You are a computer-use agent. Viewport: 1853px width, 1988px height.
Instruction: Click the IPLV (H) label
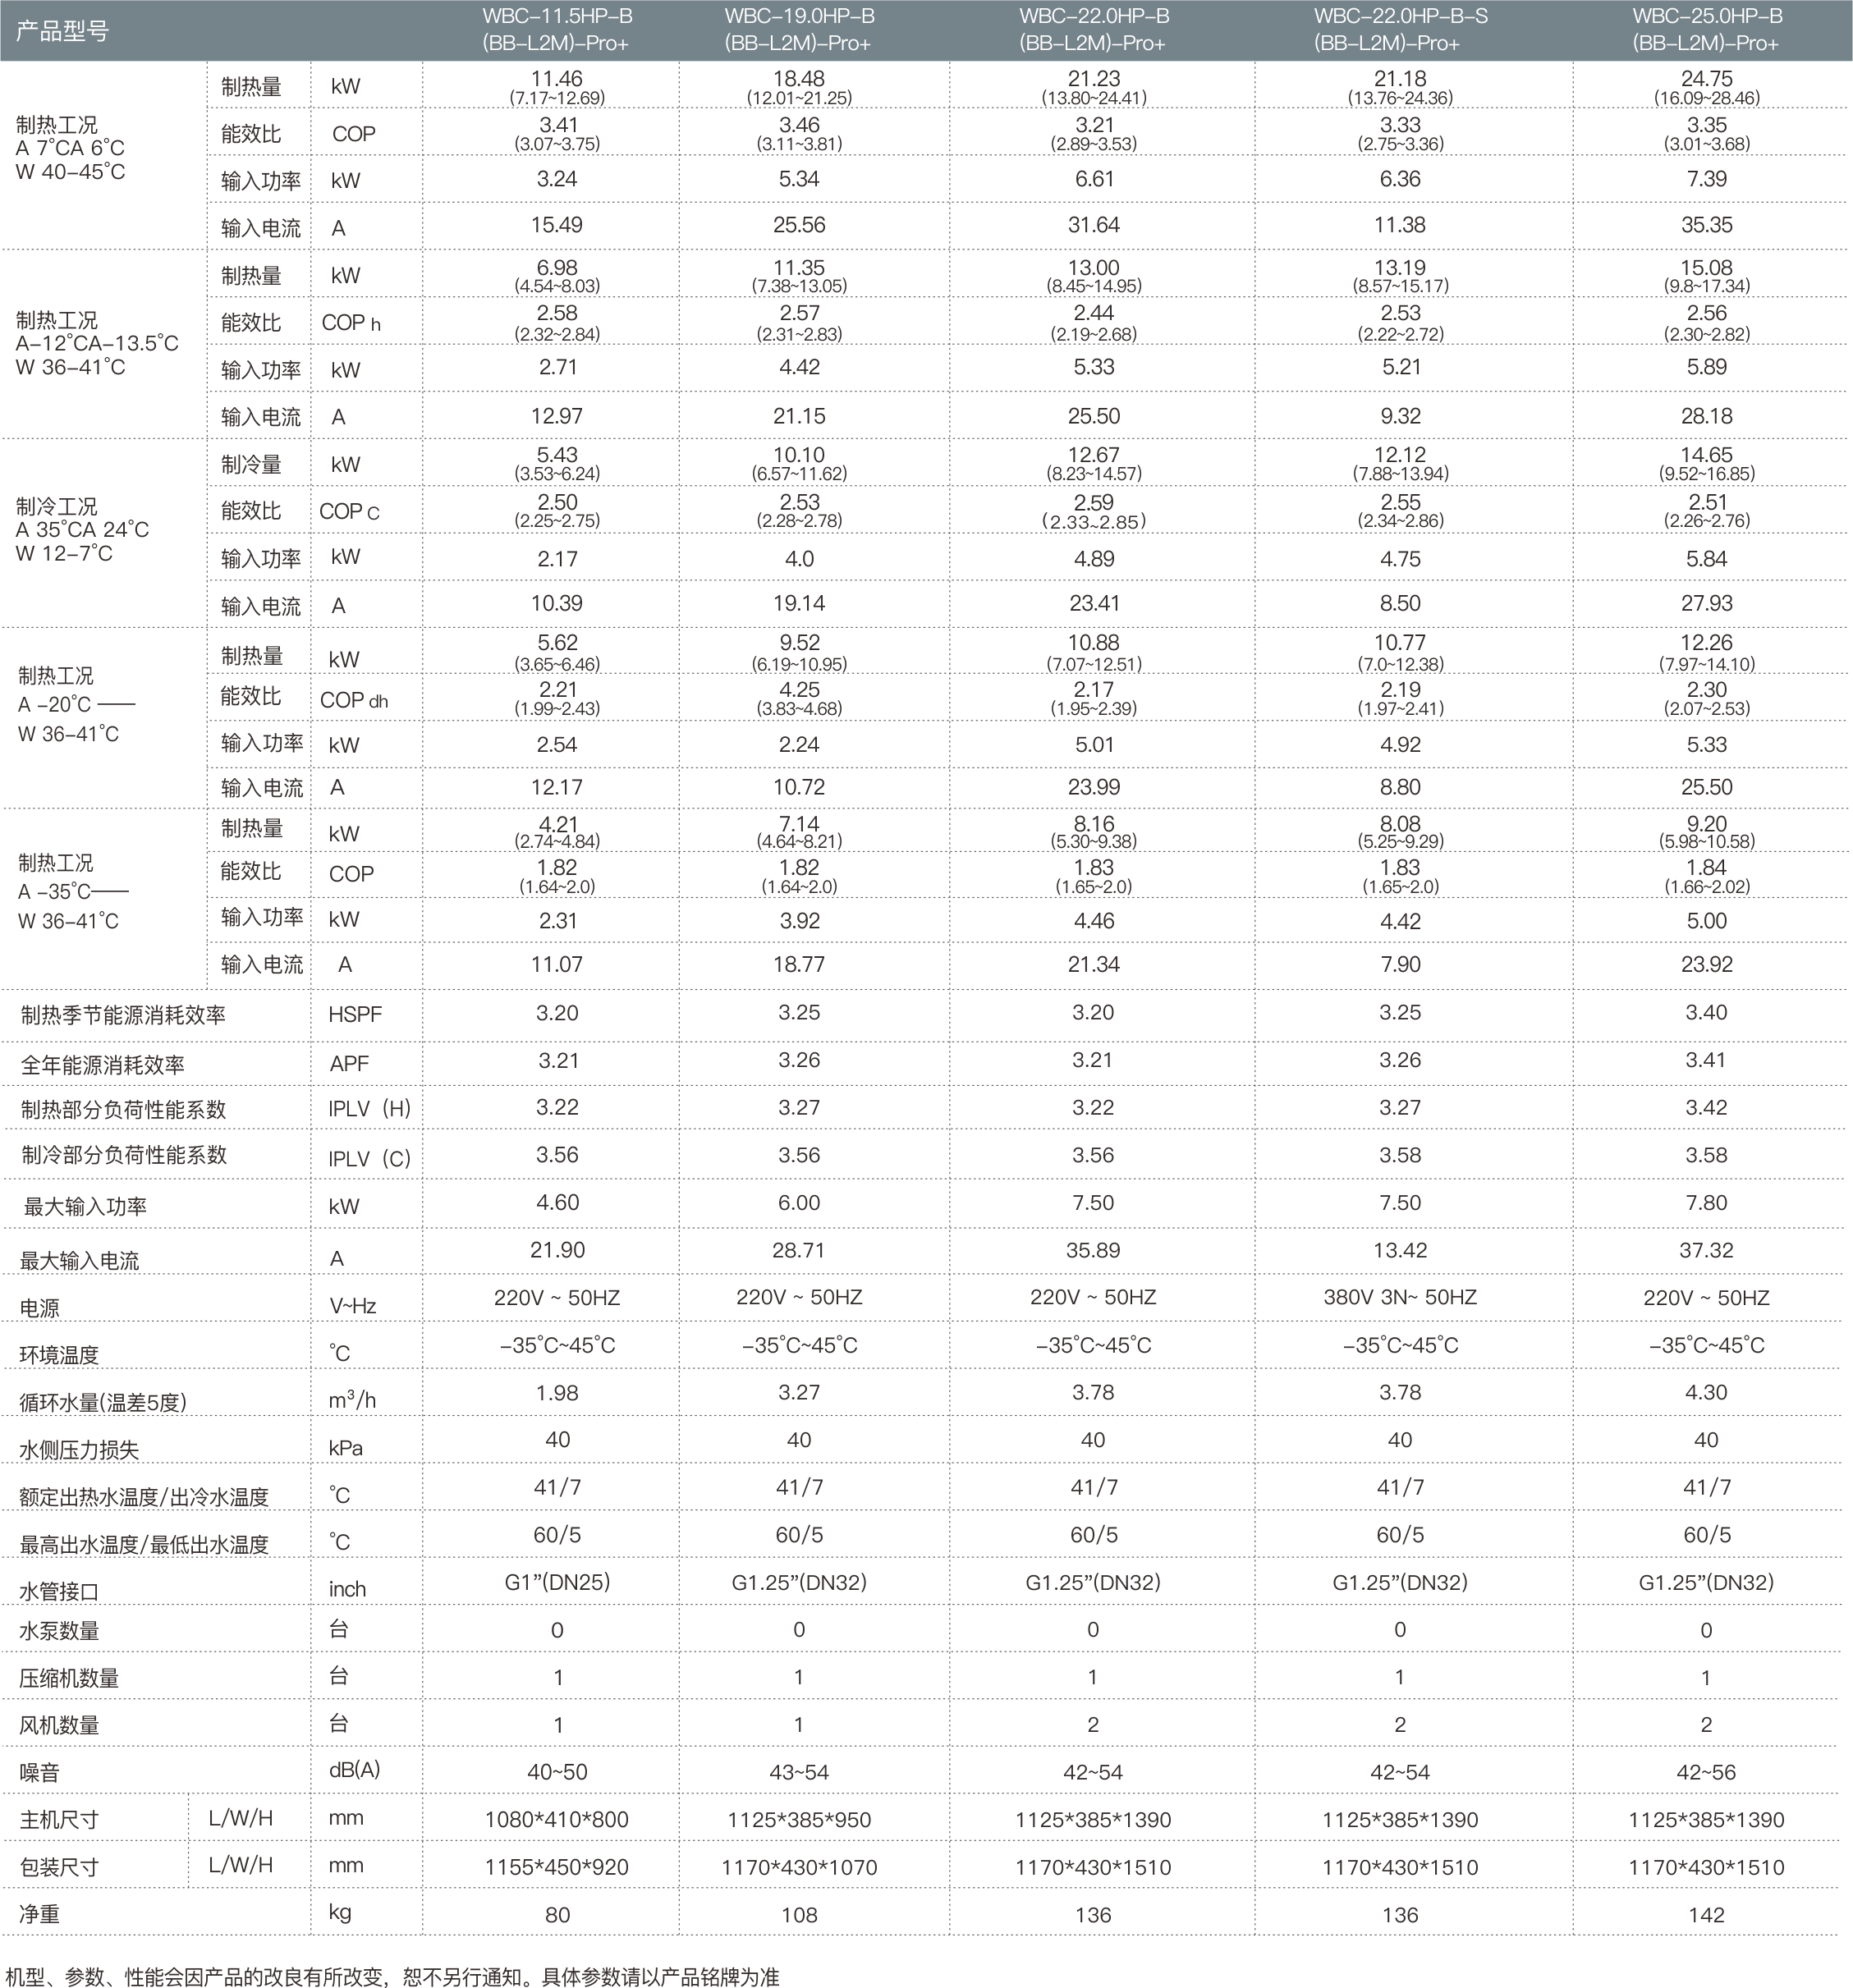pos(369,1109)
